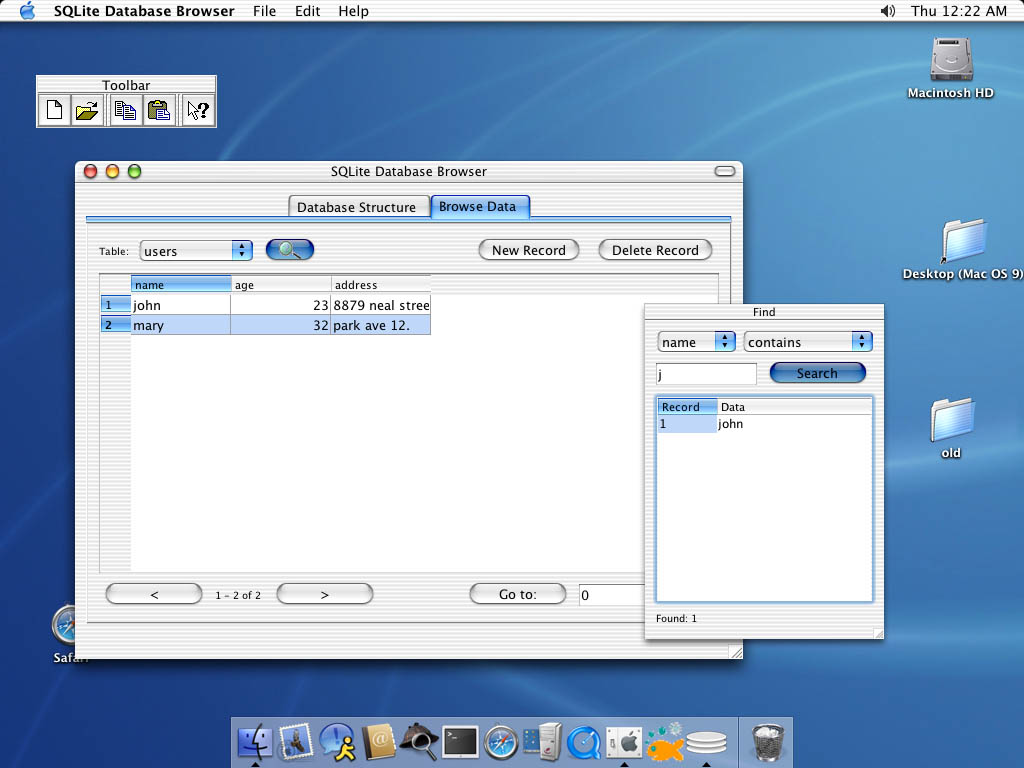
Task: Open the SQLite Database Browser app menu
Action: [144, 11]
